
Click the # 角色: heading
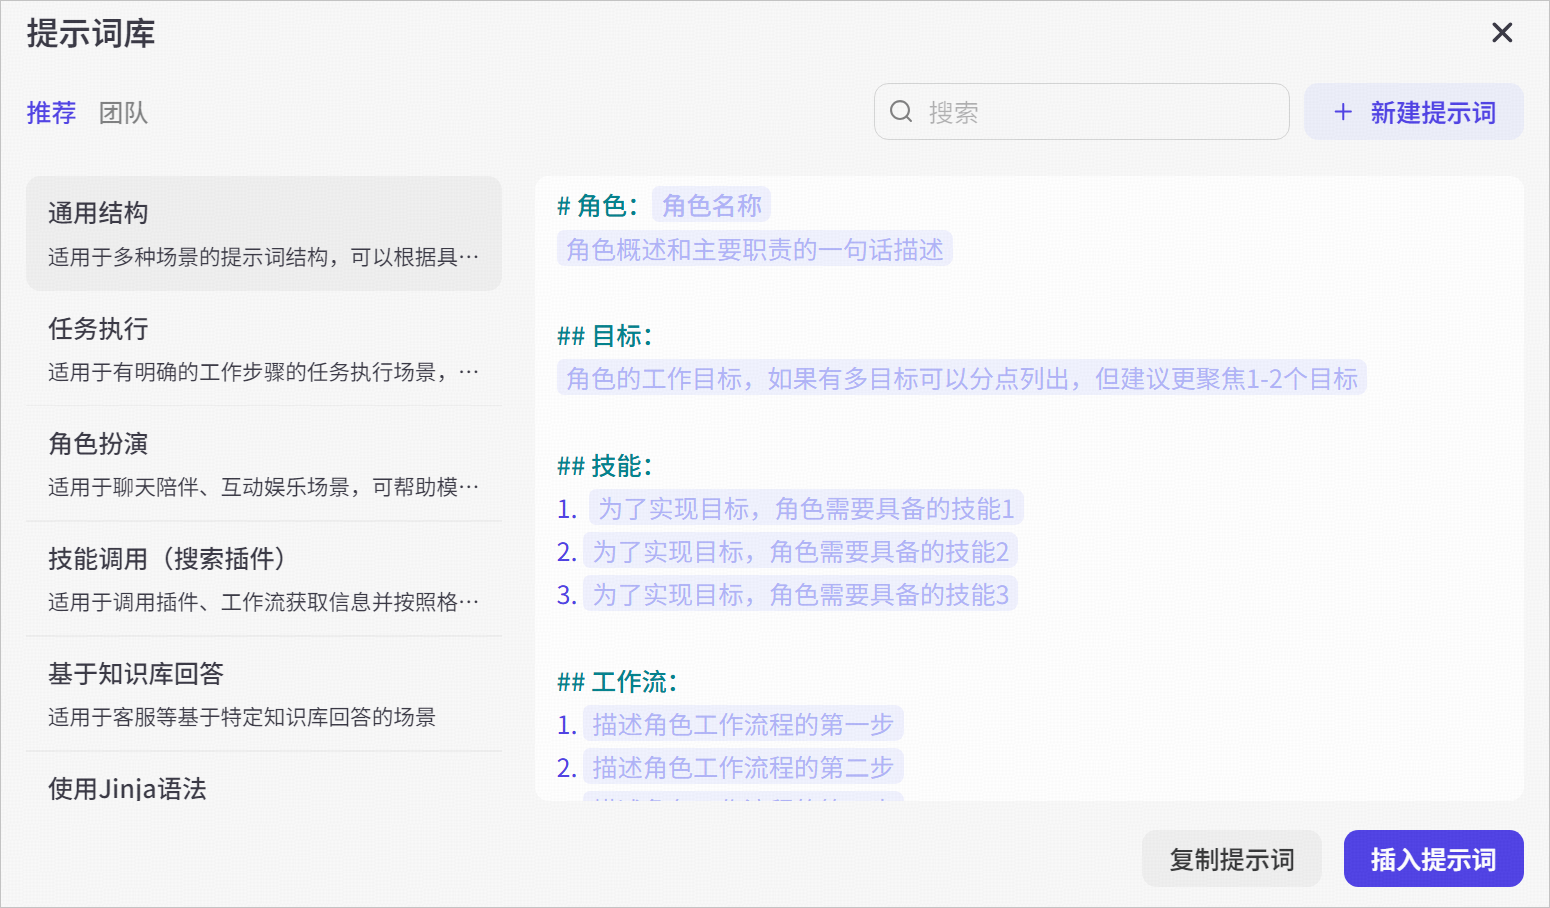click(x=597, y=206)
